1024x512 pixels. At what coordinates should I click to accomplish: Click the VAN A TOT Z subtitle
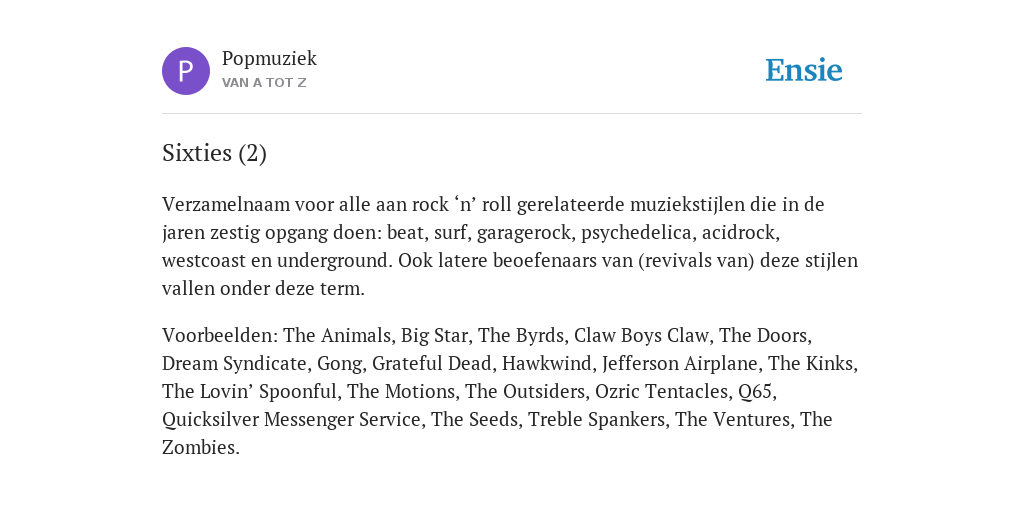click(x=264, y=83)
